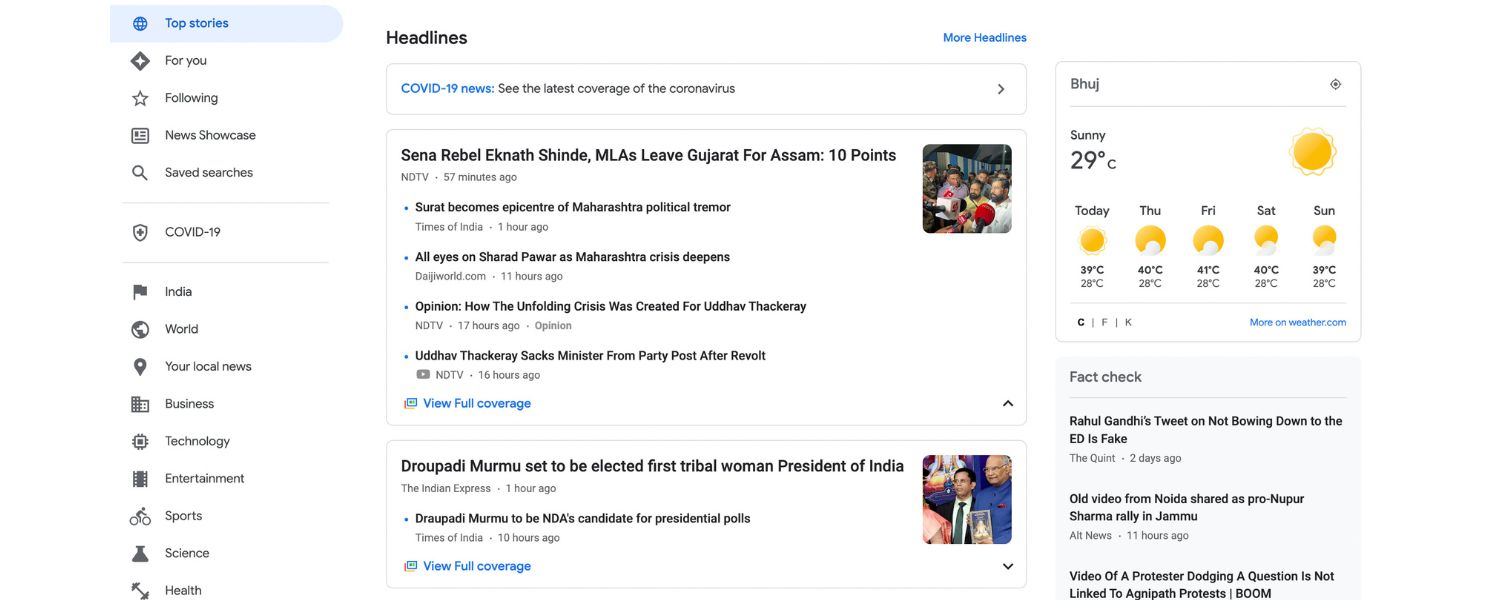The image size is (1500, 600).
Task: Click the Following star icon
Action: pyautogui.click(x=140, y=98)
